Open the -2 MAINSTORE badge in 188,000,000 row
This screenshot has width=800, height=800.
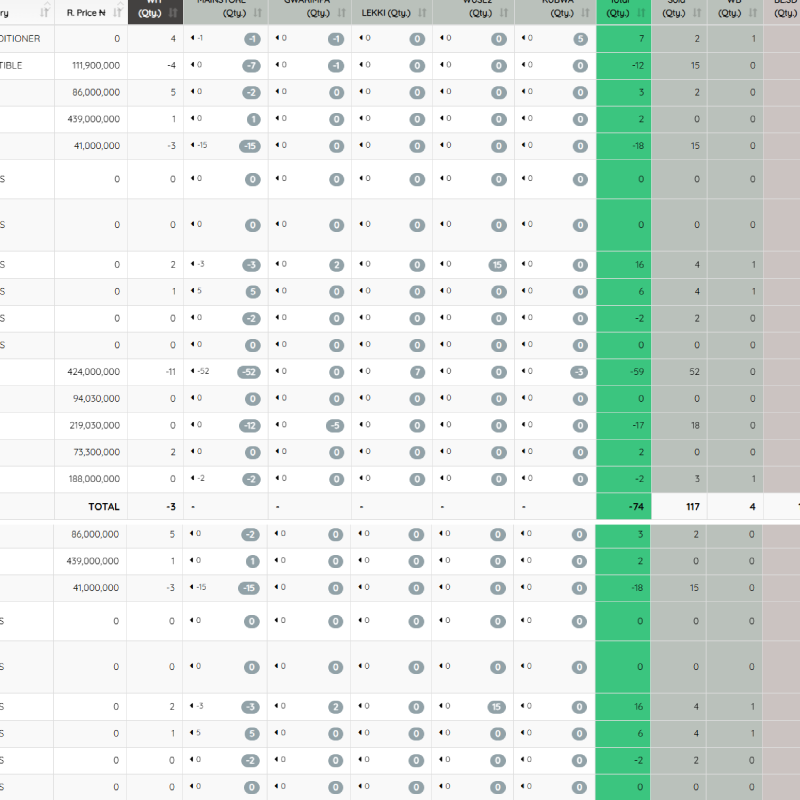[x=251, y=479]
